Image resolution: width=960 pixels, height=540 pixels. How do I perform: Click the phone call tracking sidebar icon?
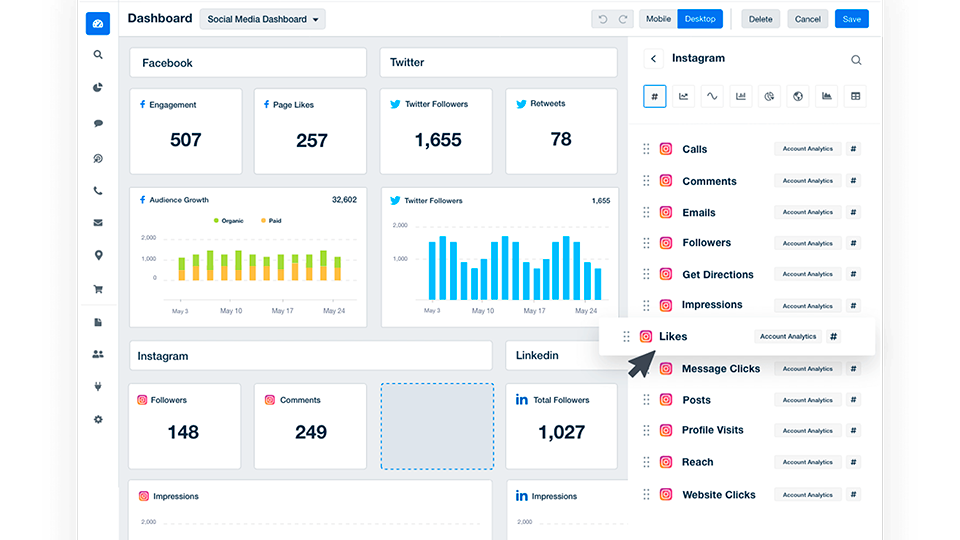click(98, 191)
